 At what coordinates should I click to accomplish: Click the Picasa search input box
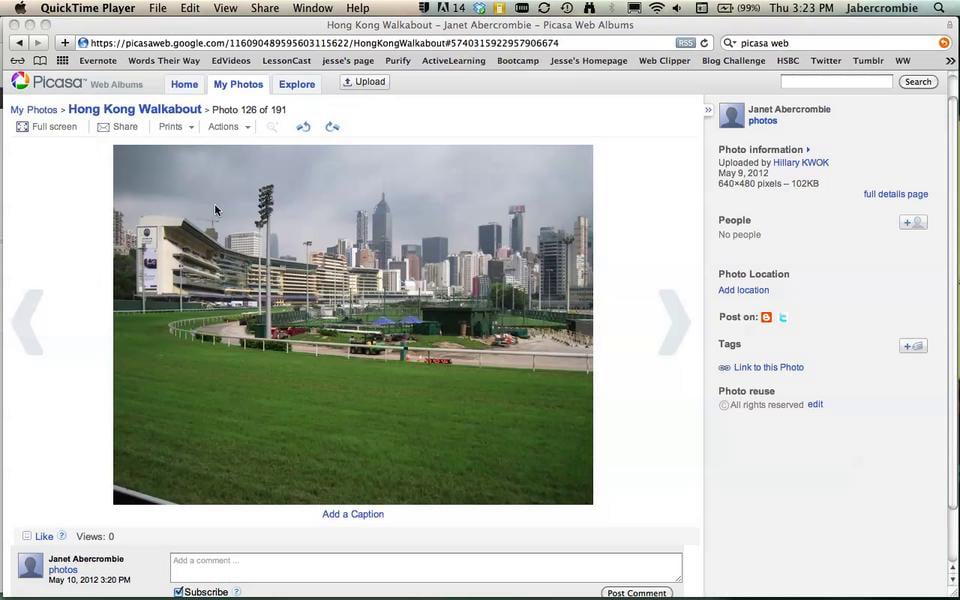coord(836,81)
